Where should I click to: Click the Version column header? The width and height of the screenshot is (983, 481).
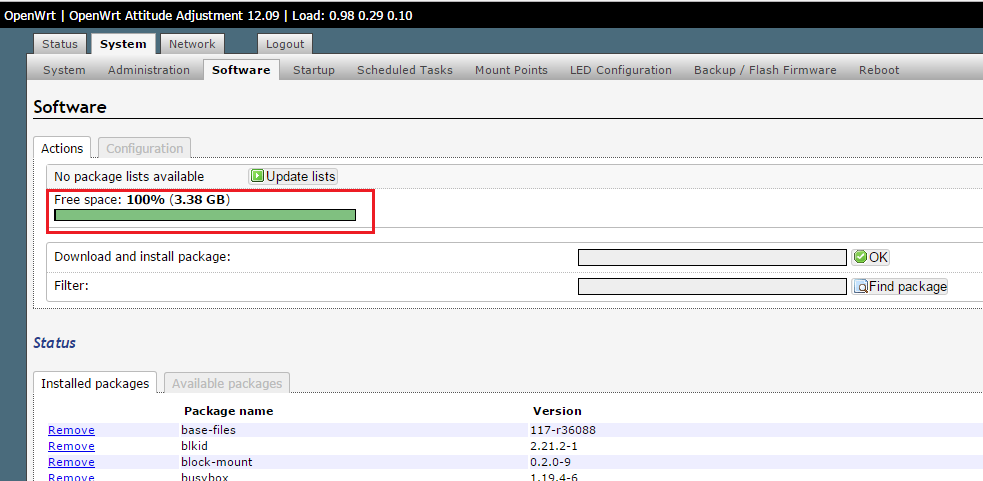click(557, 411)
